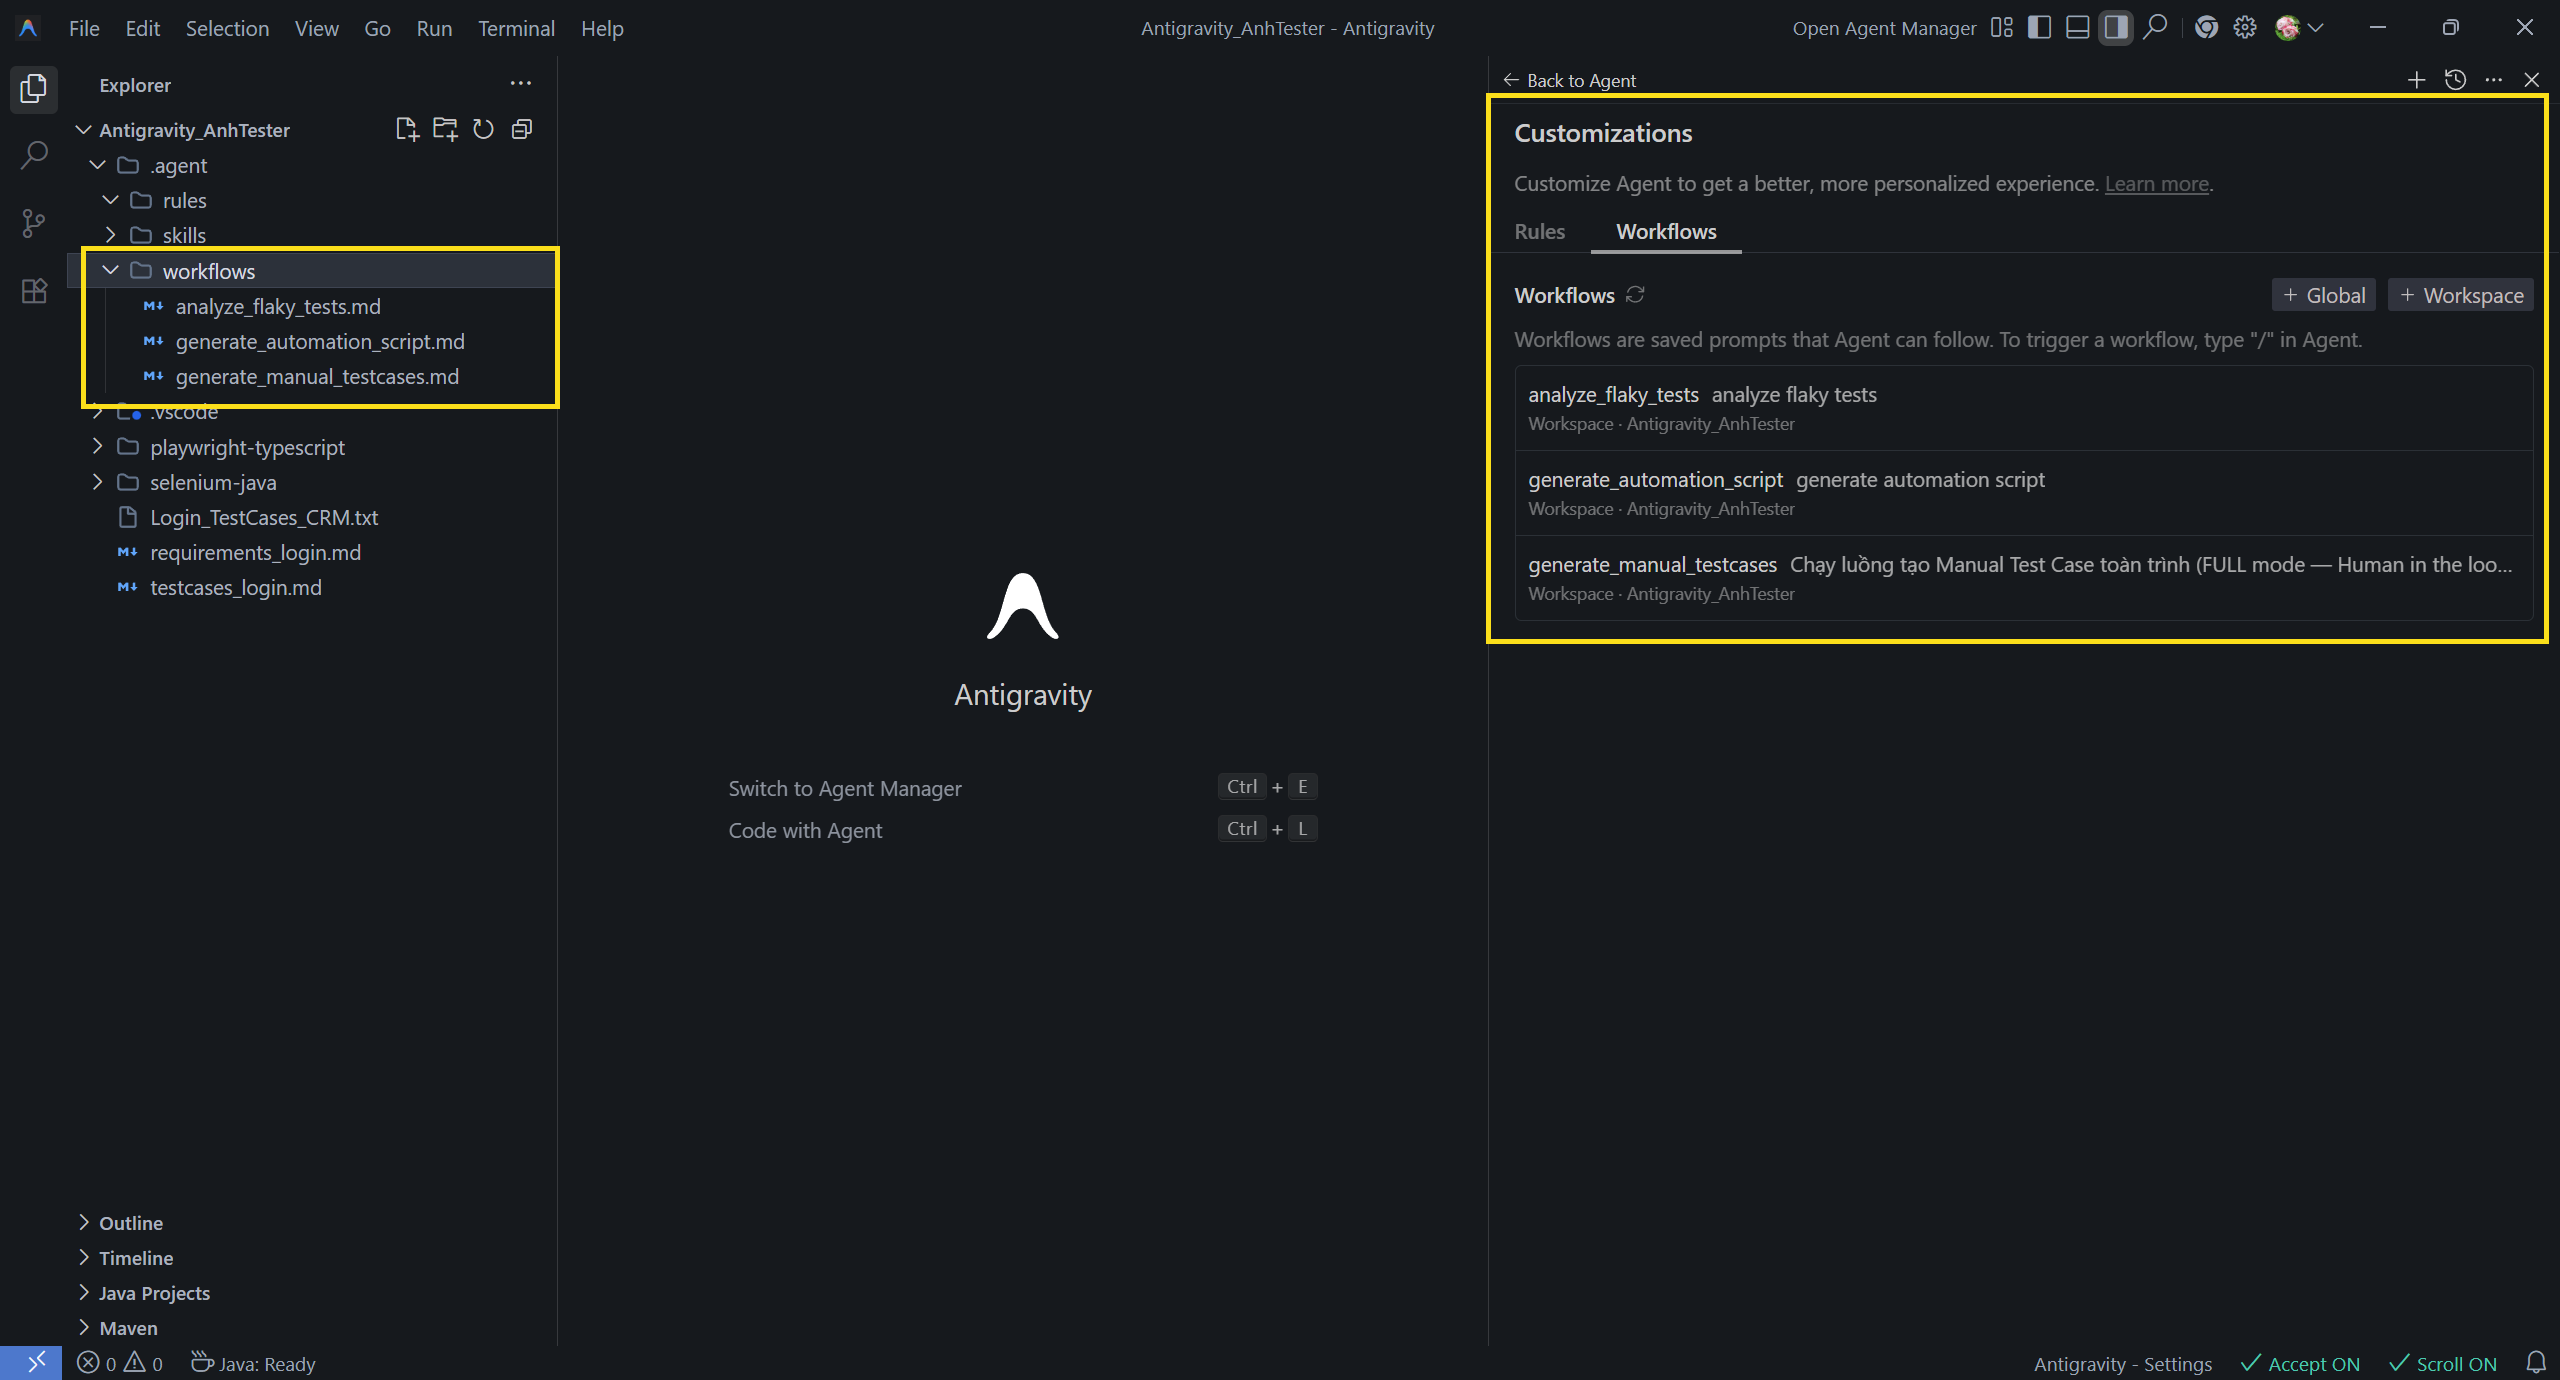Open the Learn more link
The height and width of the screenshot is (1380, 2560).
[x=2156, y=184]
